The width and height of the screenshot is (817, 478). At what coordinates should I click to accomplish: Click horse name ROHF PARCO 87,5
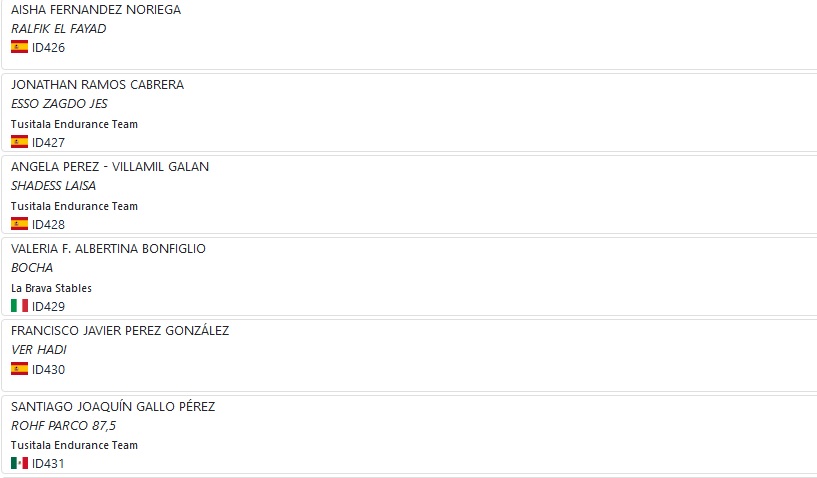click(x=63, y=426)
